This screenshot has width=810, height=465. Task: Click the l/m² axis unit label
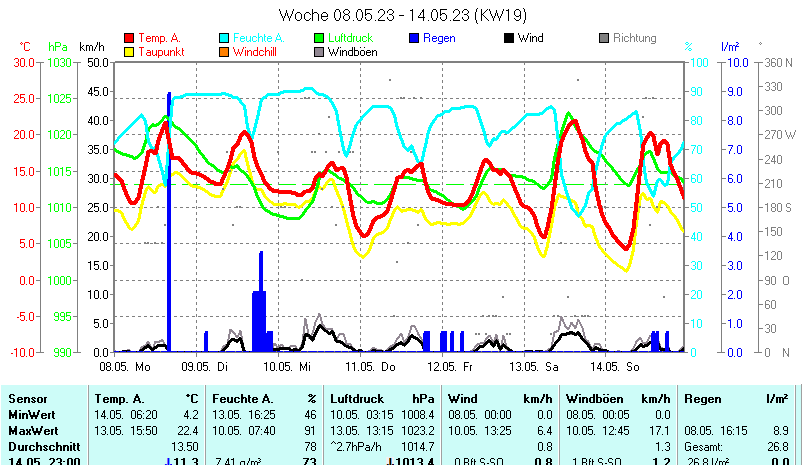tap(729, 47)
